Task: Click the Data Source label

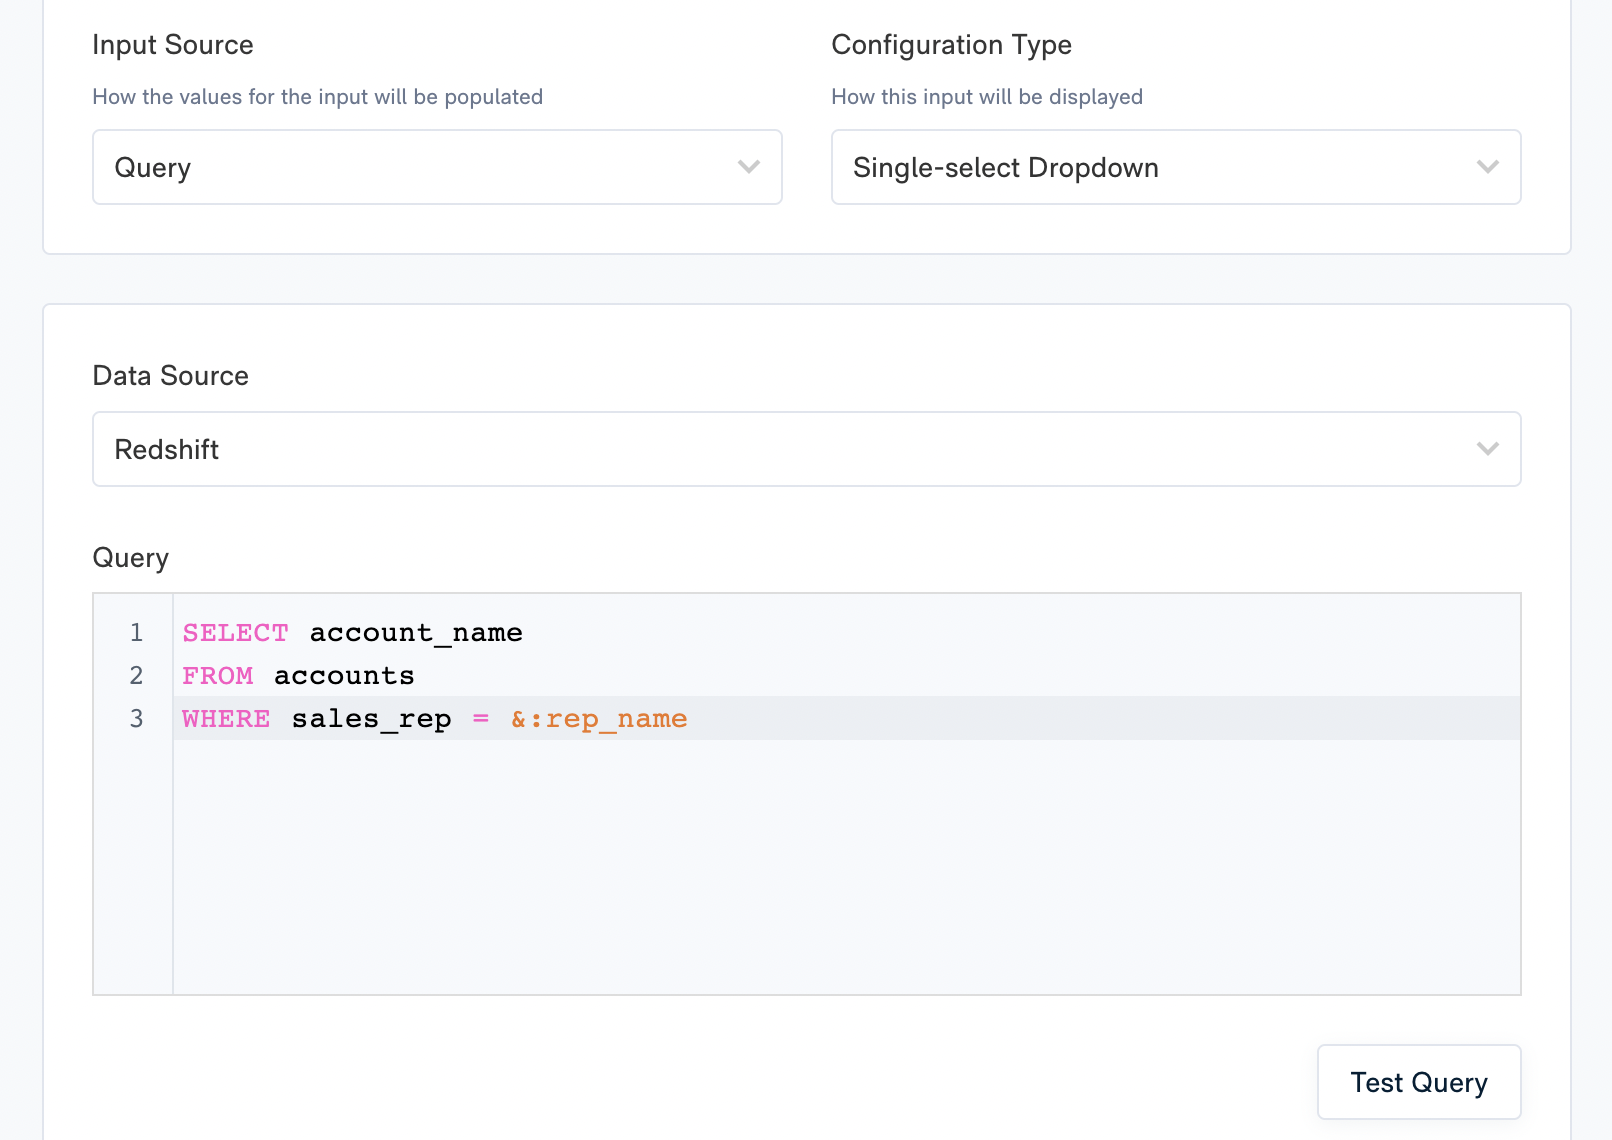Action: [170, 375]
